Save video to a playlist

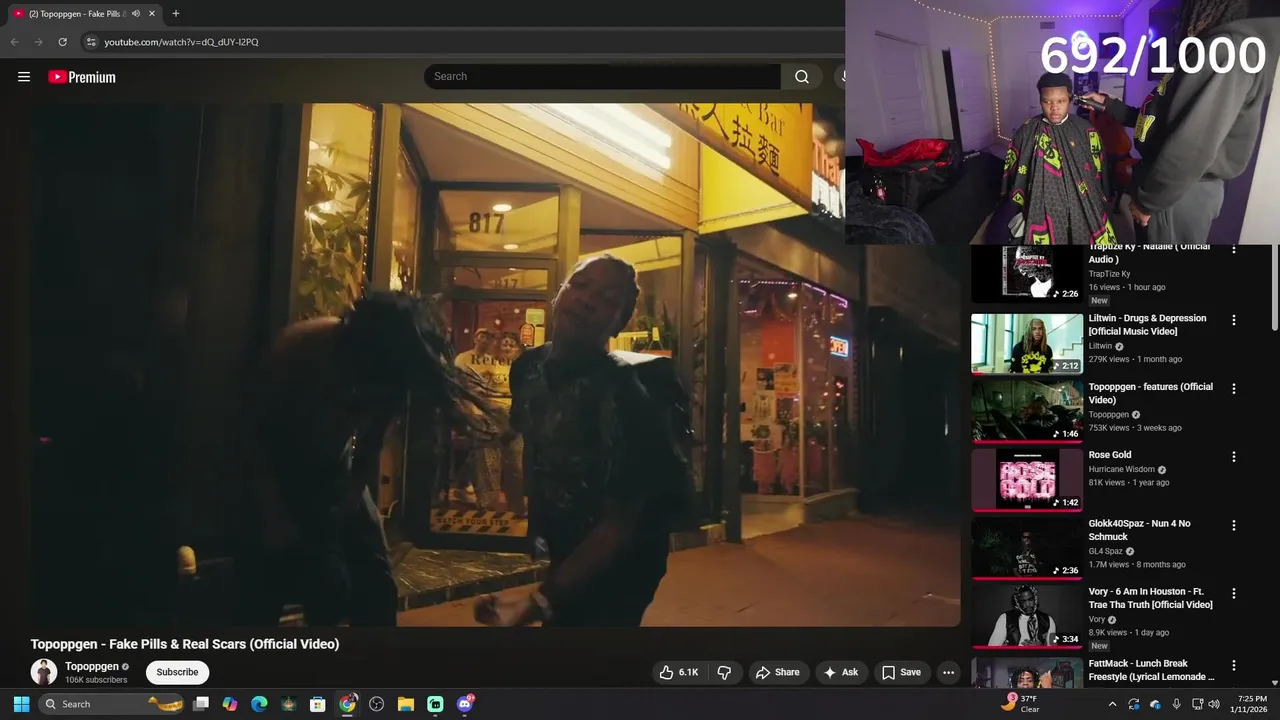click(900, 673)
